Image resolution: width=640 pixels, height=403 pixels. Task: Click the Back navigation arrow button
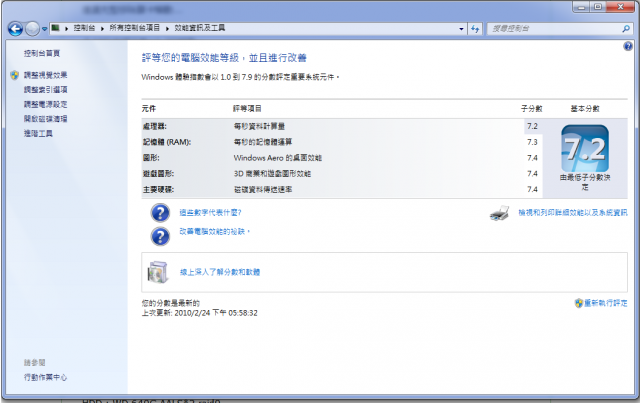tap(16, 29)
